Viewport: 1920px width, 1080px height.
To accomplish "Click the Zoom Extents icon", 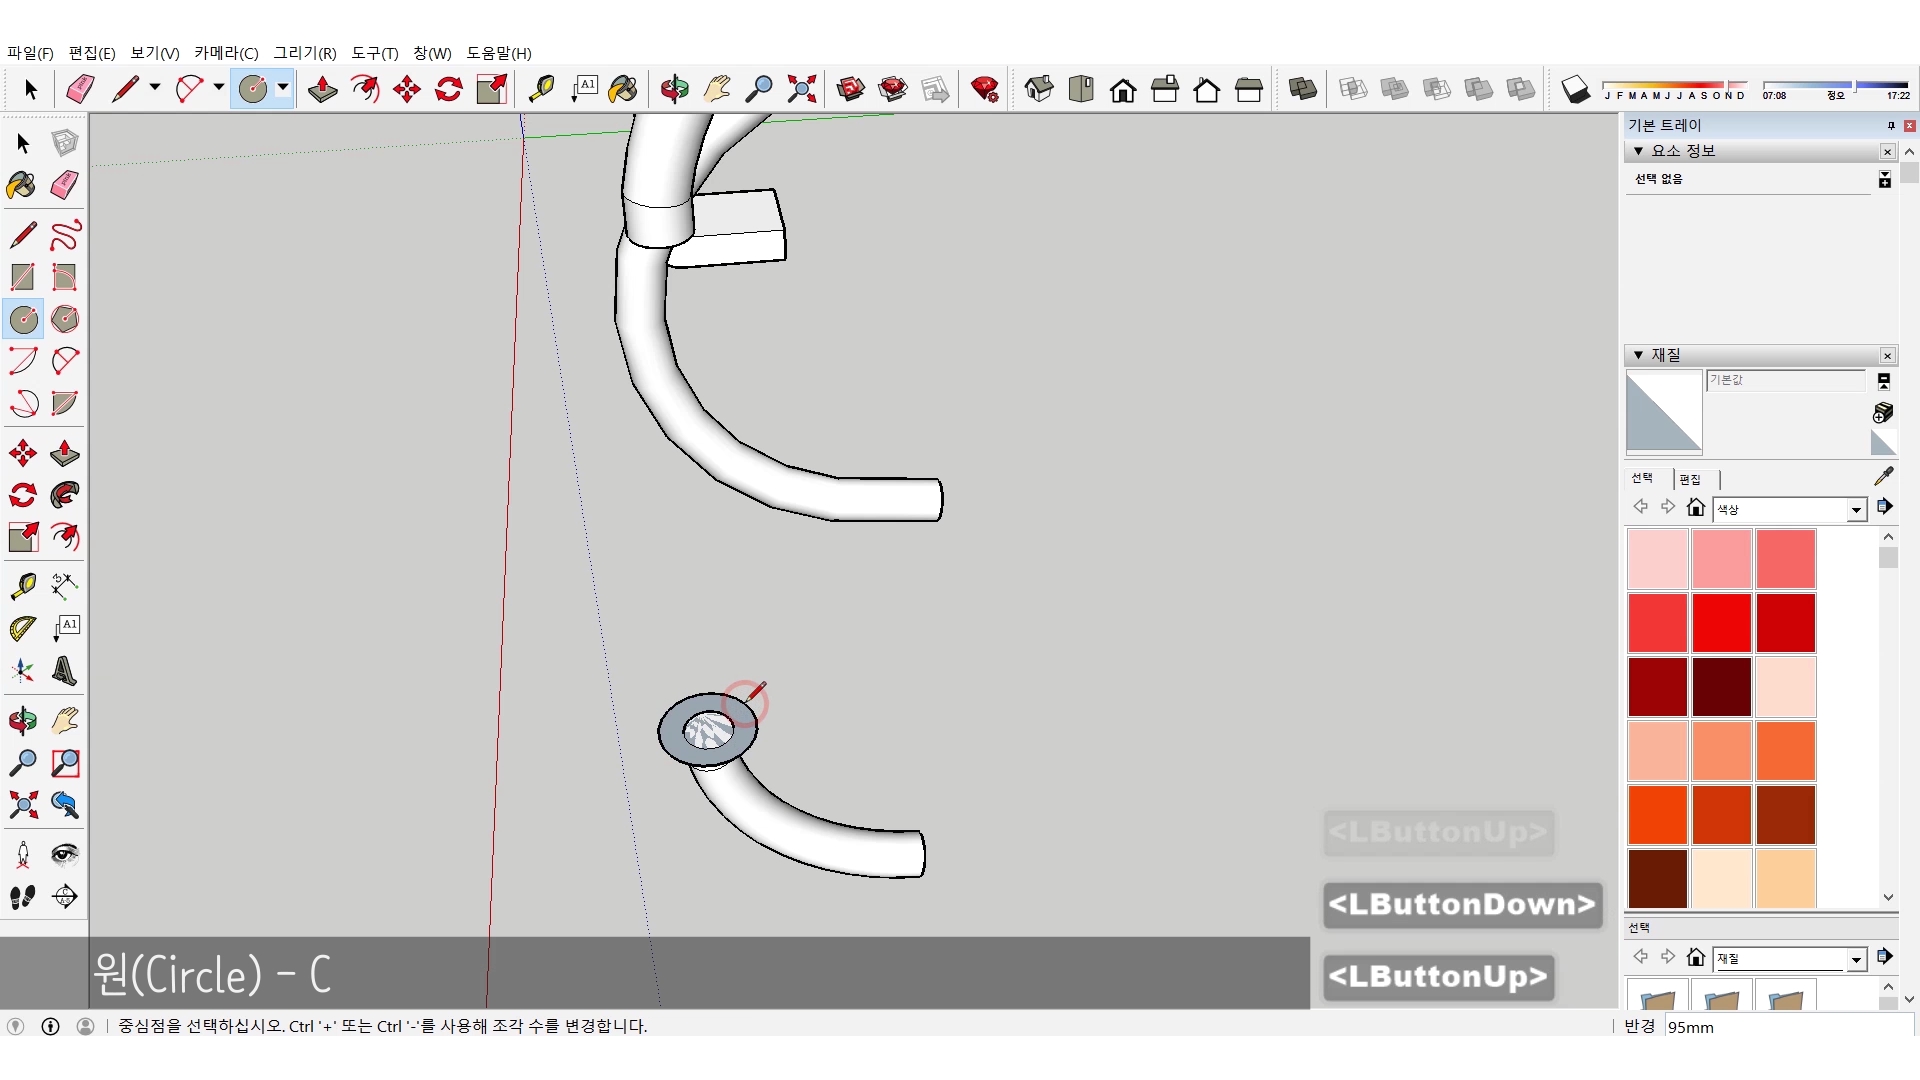I will pos(801,90).
